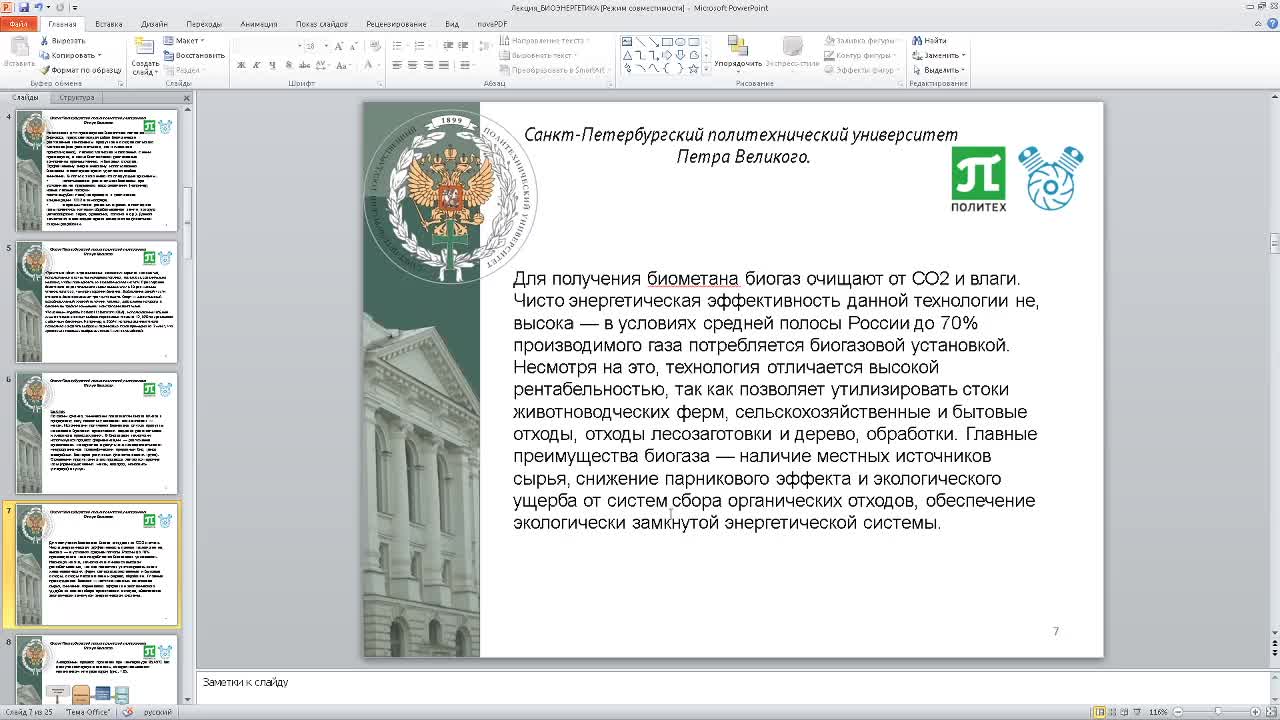The width and height of the screenshot is (1280, 720).
Task: Switch to the Дизайн (Design) tab
Action: click(154, 24)
